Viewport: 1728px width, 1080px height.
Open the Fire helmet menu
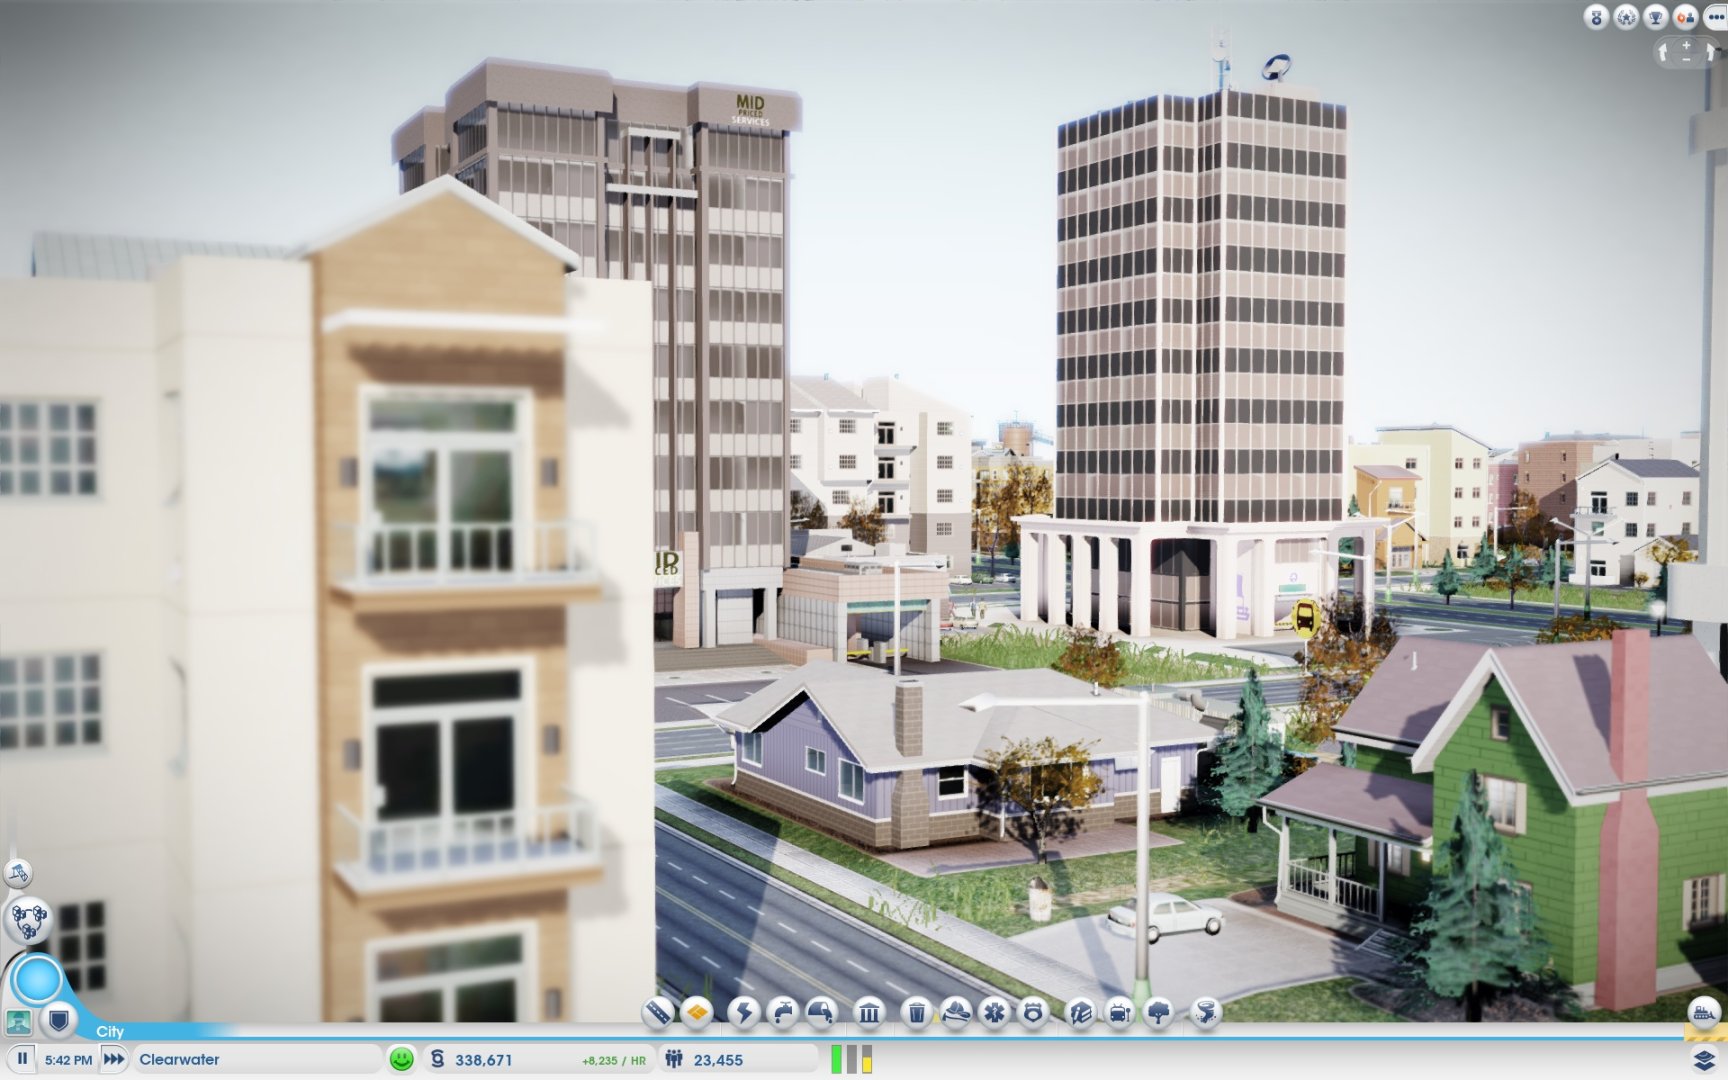956,1013
